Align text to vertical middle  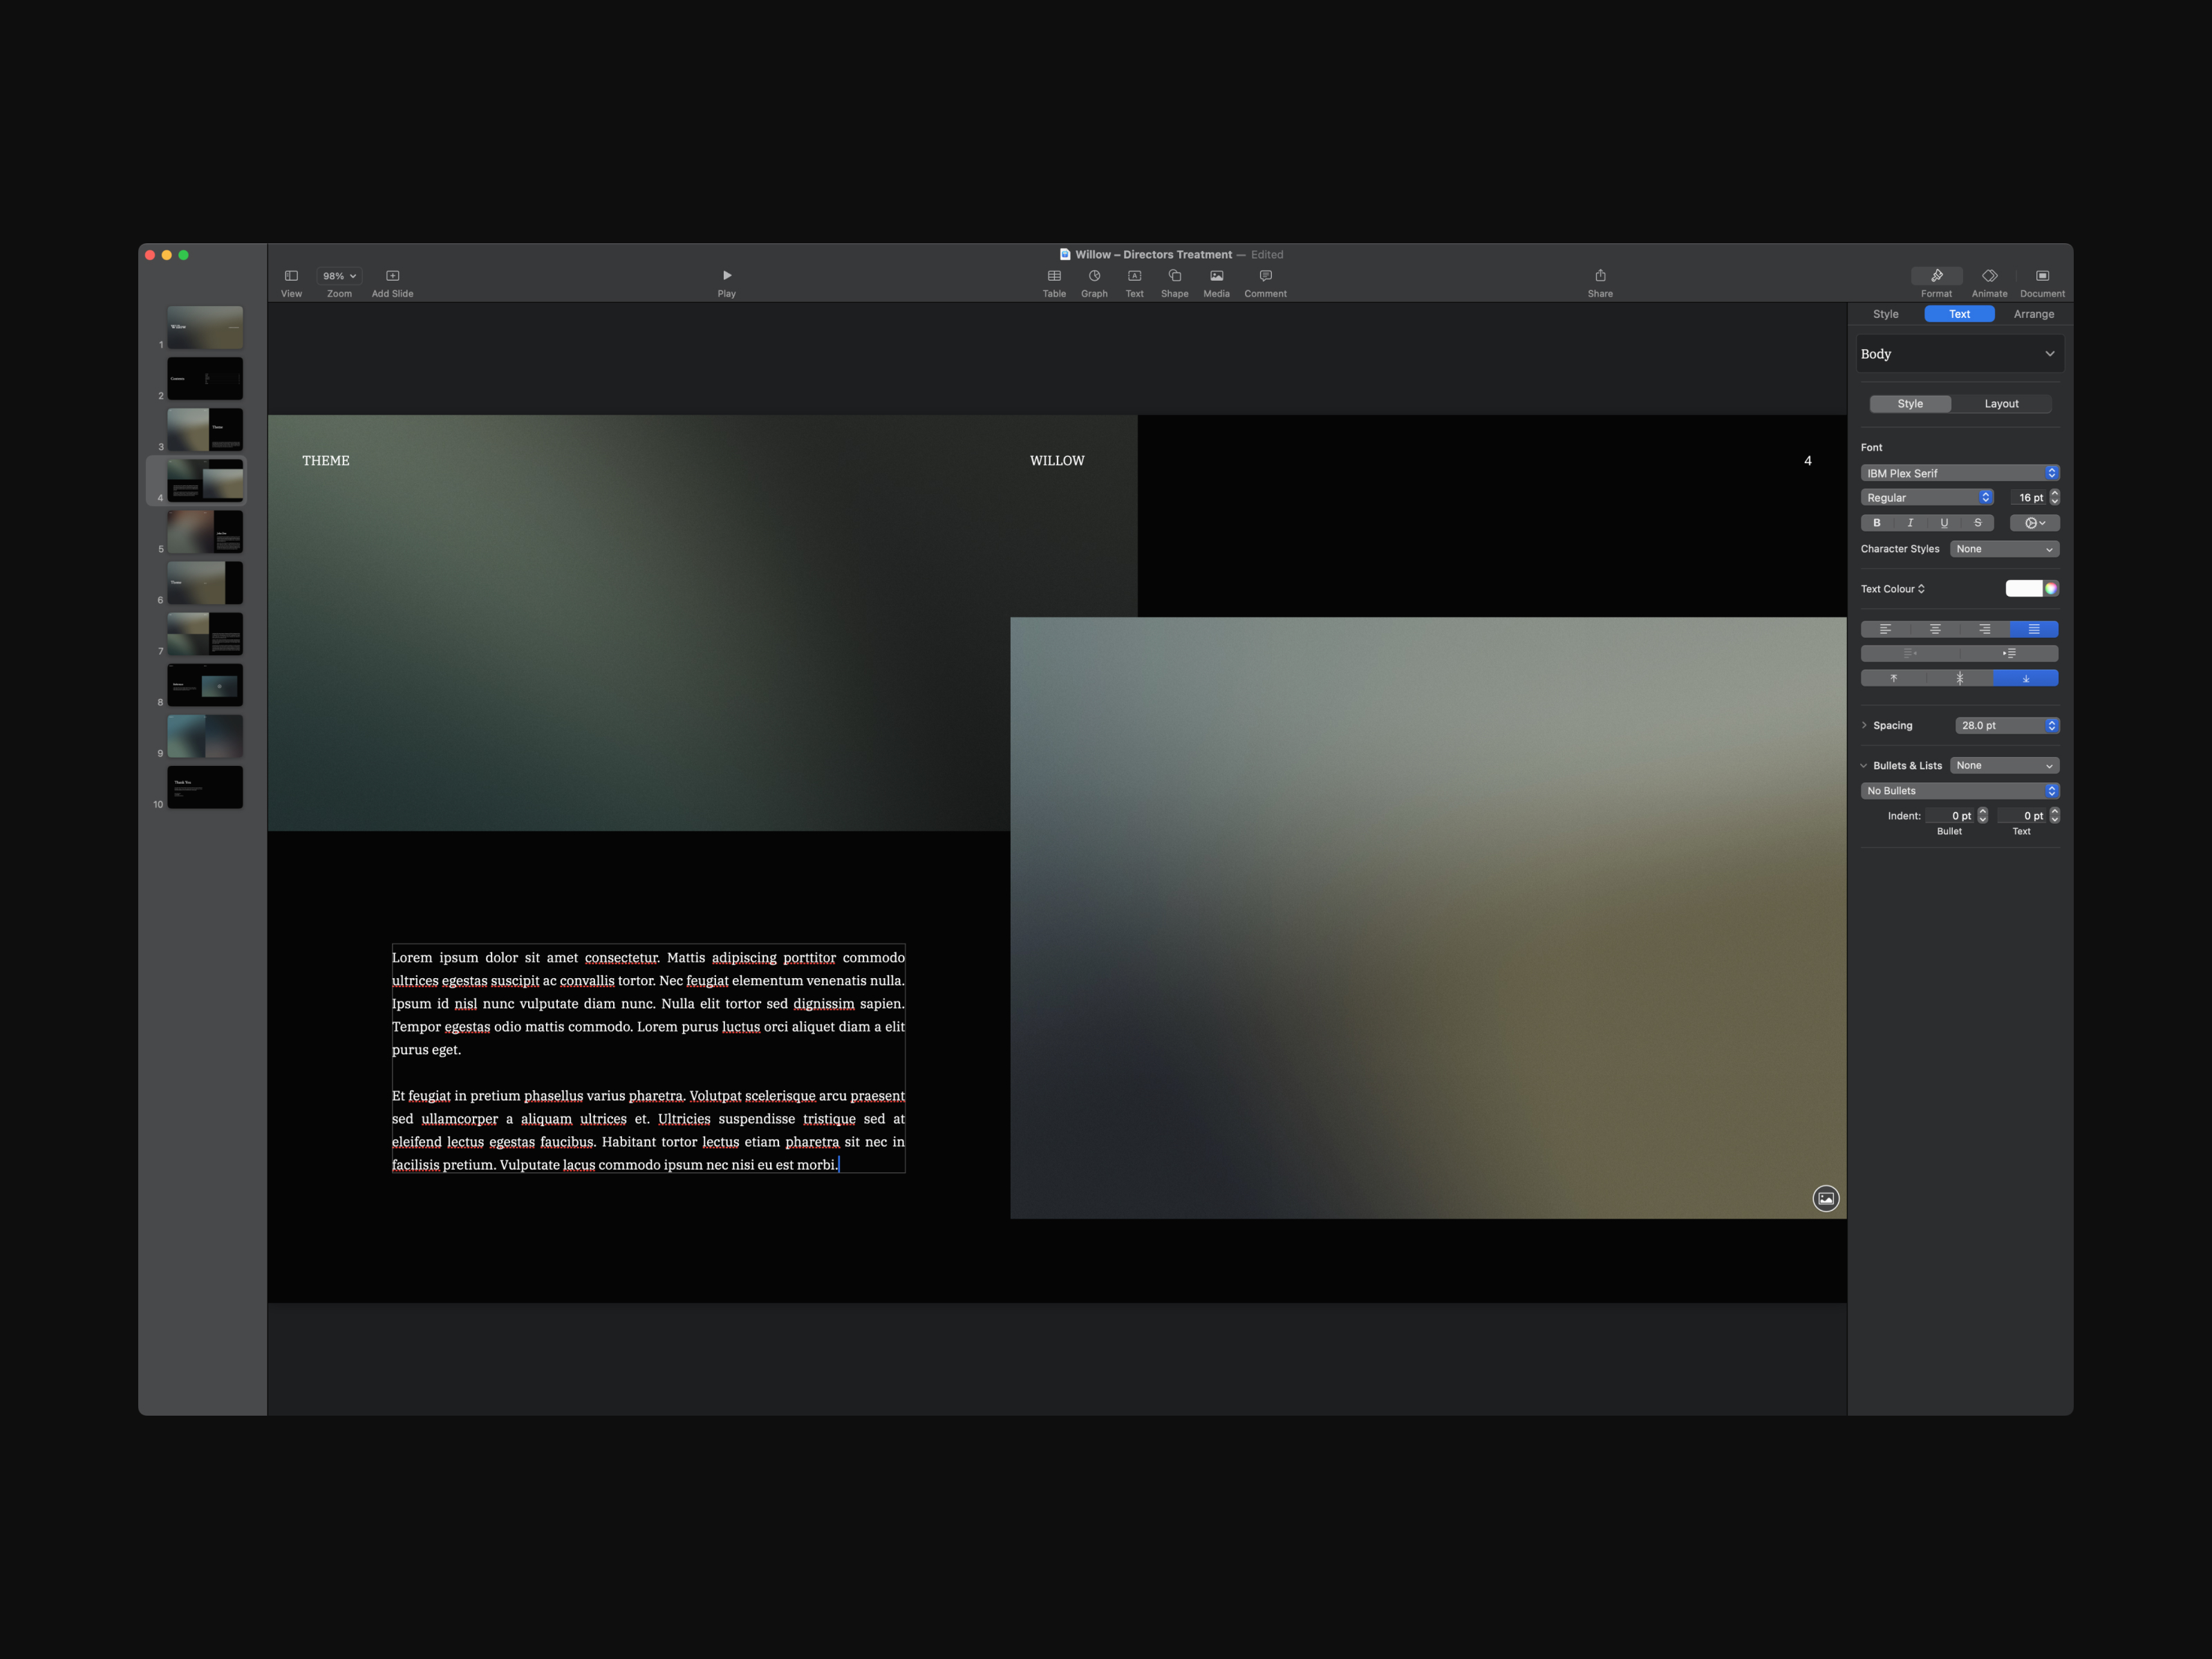click(x=1959, y=678)
